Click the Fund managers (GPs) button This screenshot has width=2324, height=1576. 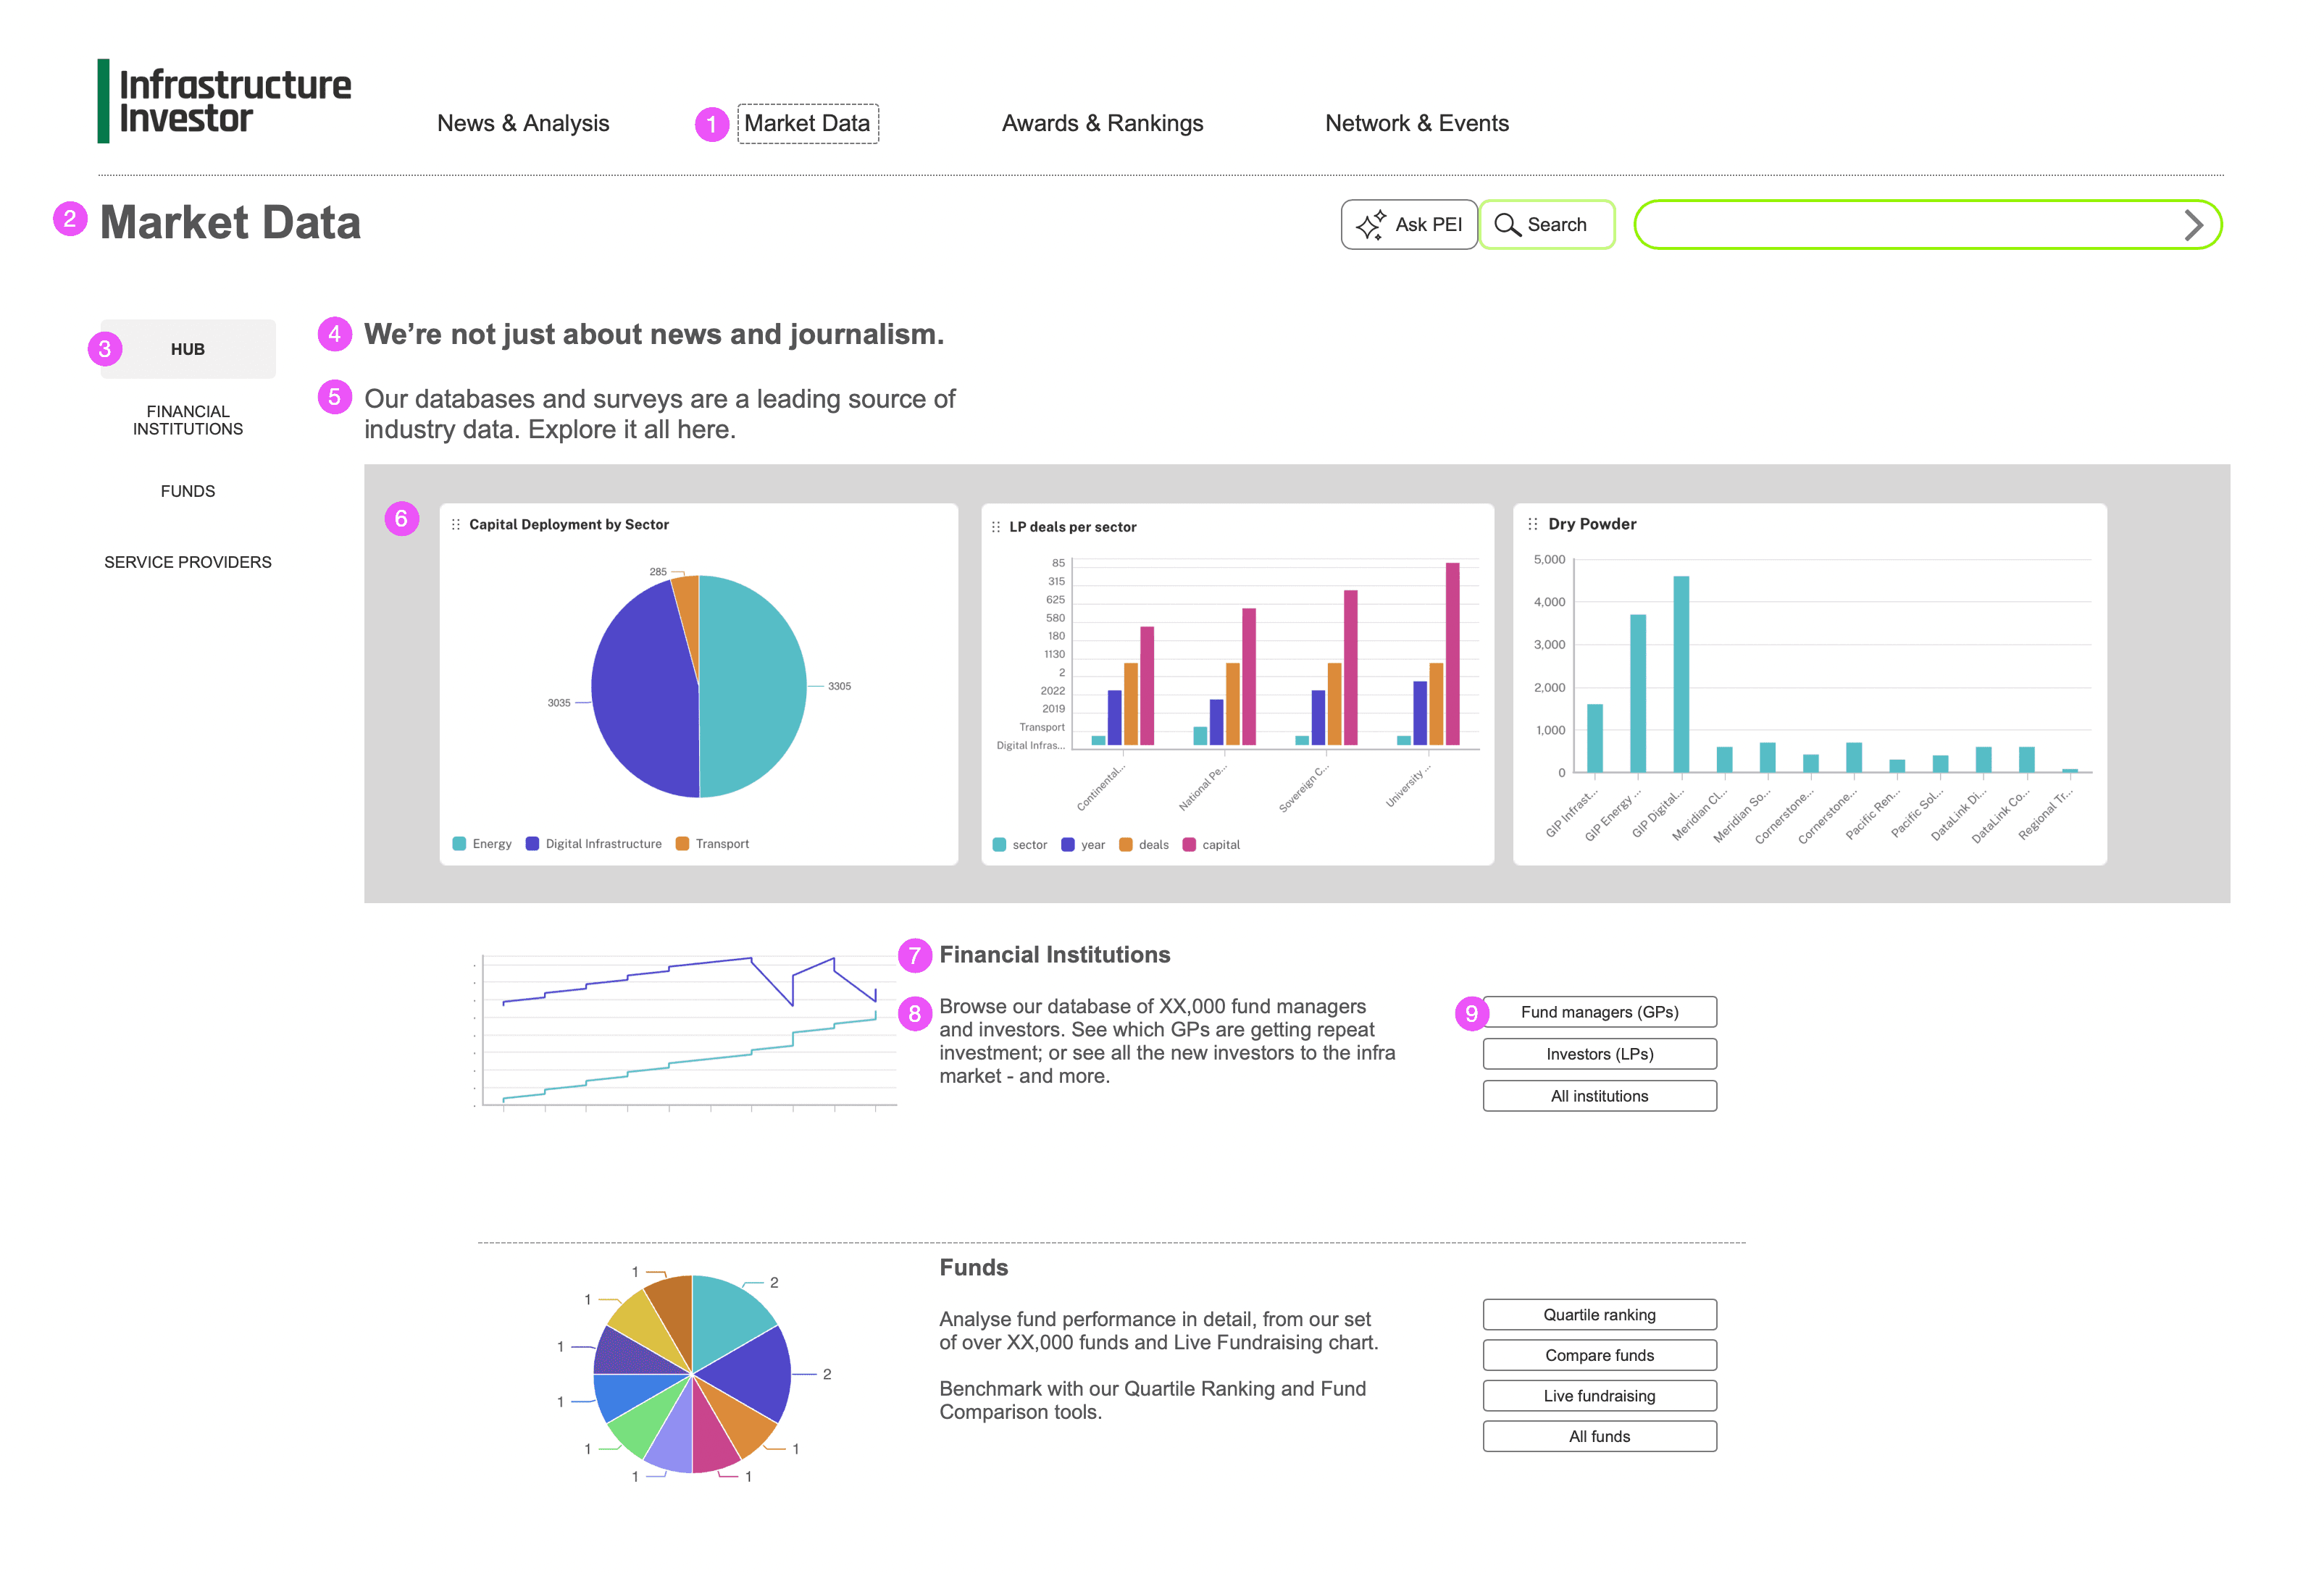(1599, 1012)
